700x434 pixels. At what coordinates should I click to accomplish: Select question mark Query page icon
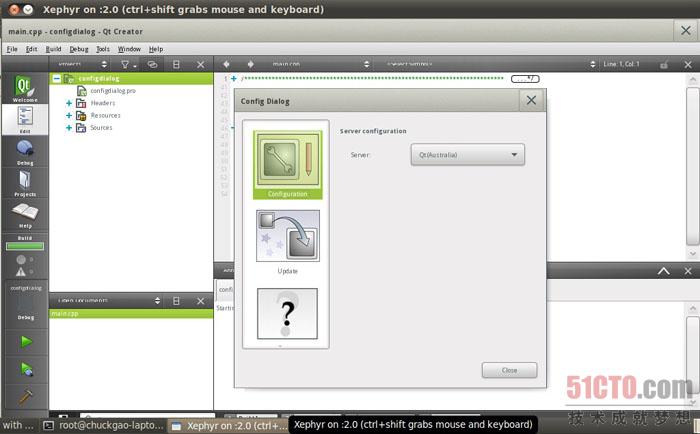pyautogui.click(x=288, y=313)
